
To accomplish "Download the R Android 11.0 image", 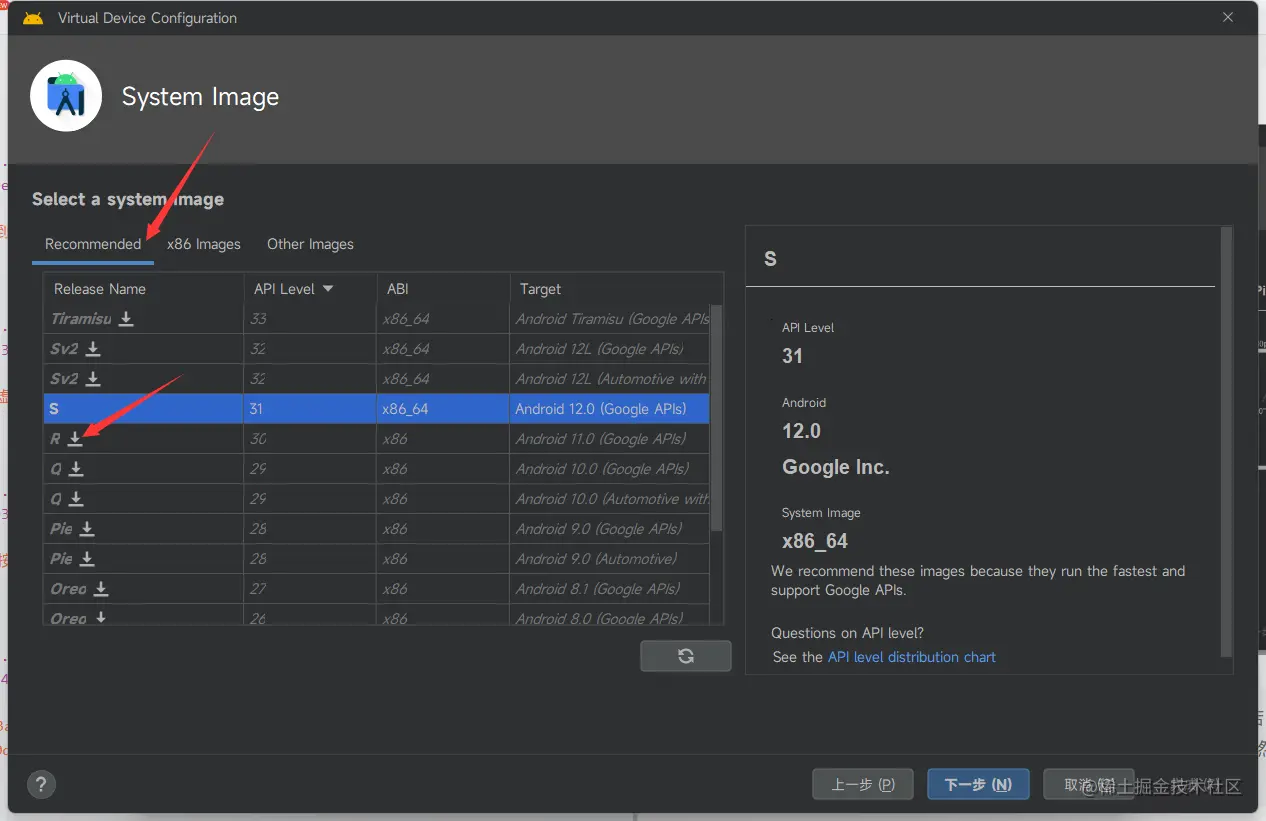I will pyautogui.click(x=75, y=439).
